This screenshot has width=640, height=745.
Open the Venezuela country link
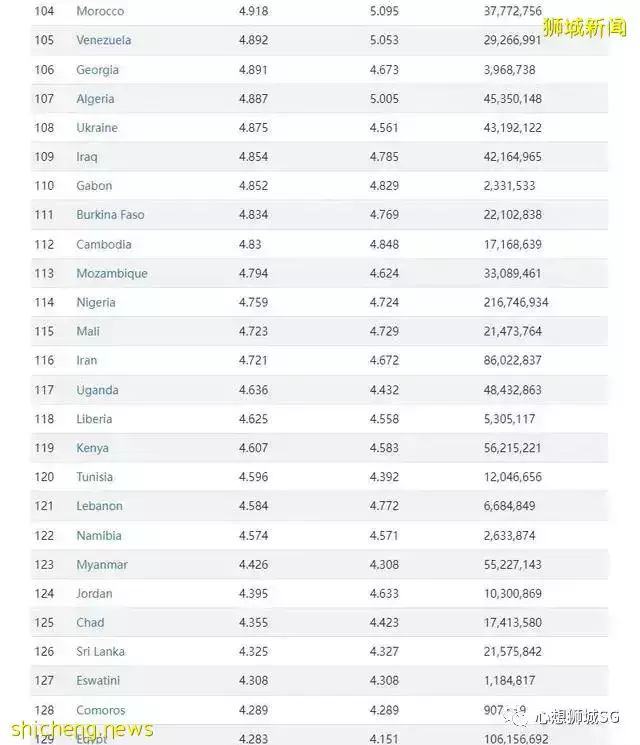103,40
